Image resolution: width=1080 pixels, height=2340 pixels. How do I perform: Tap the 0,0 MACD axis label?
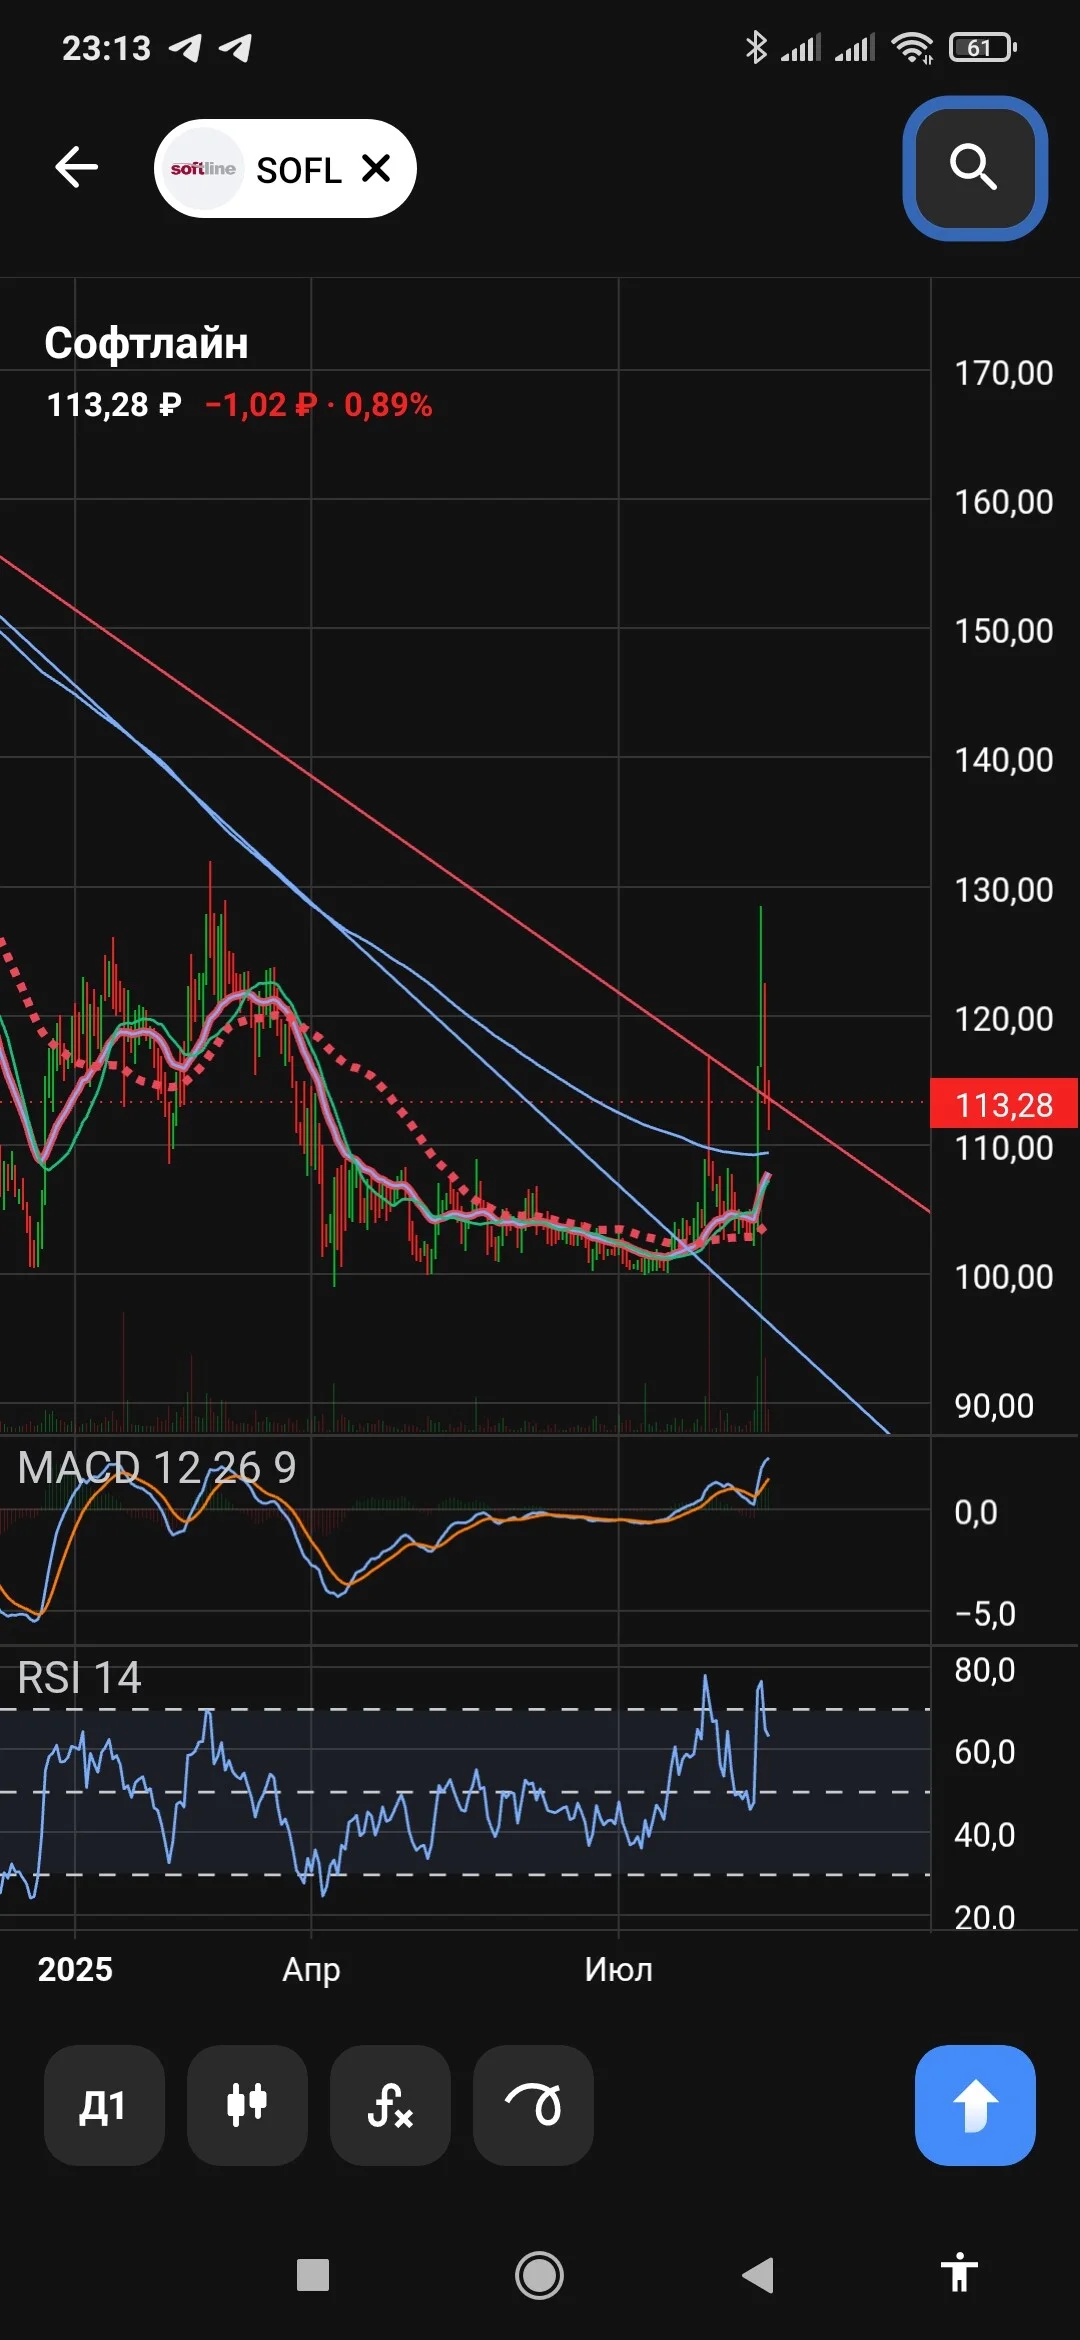click(976, 1512)
